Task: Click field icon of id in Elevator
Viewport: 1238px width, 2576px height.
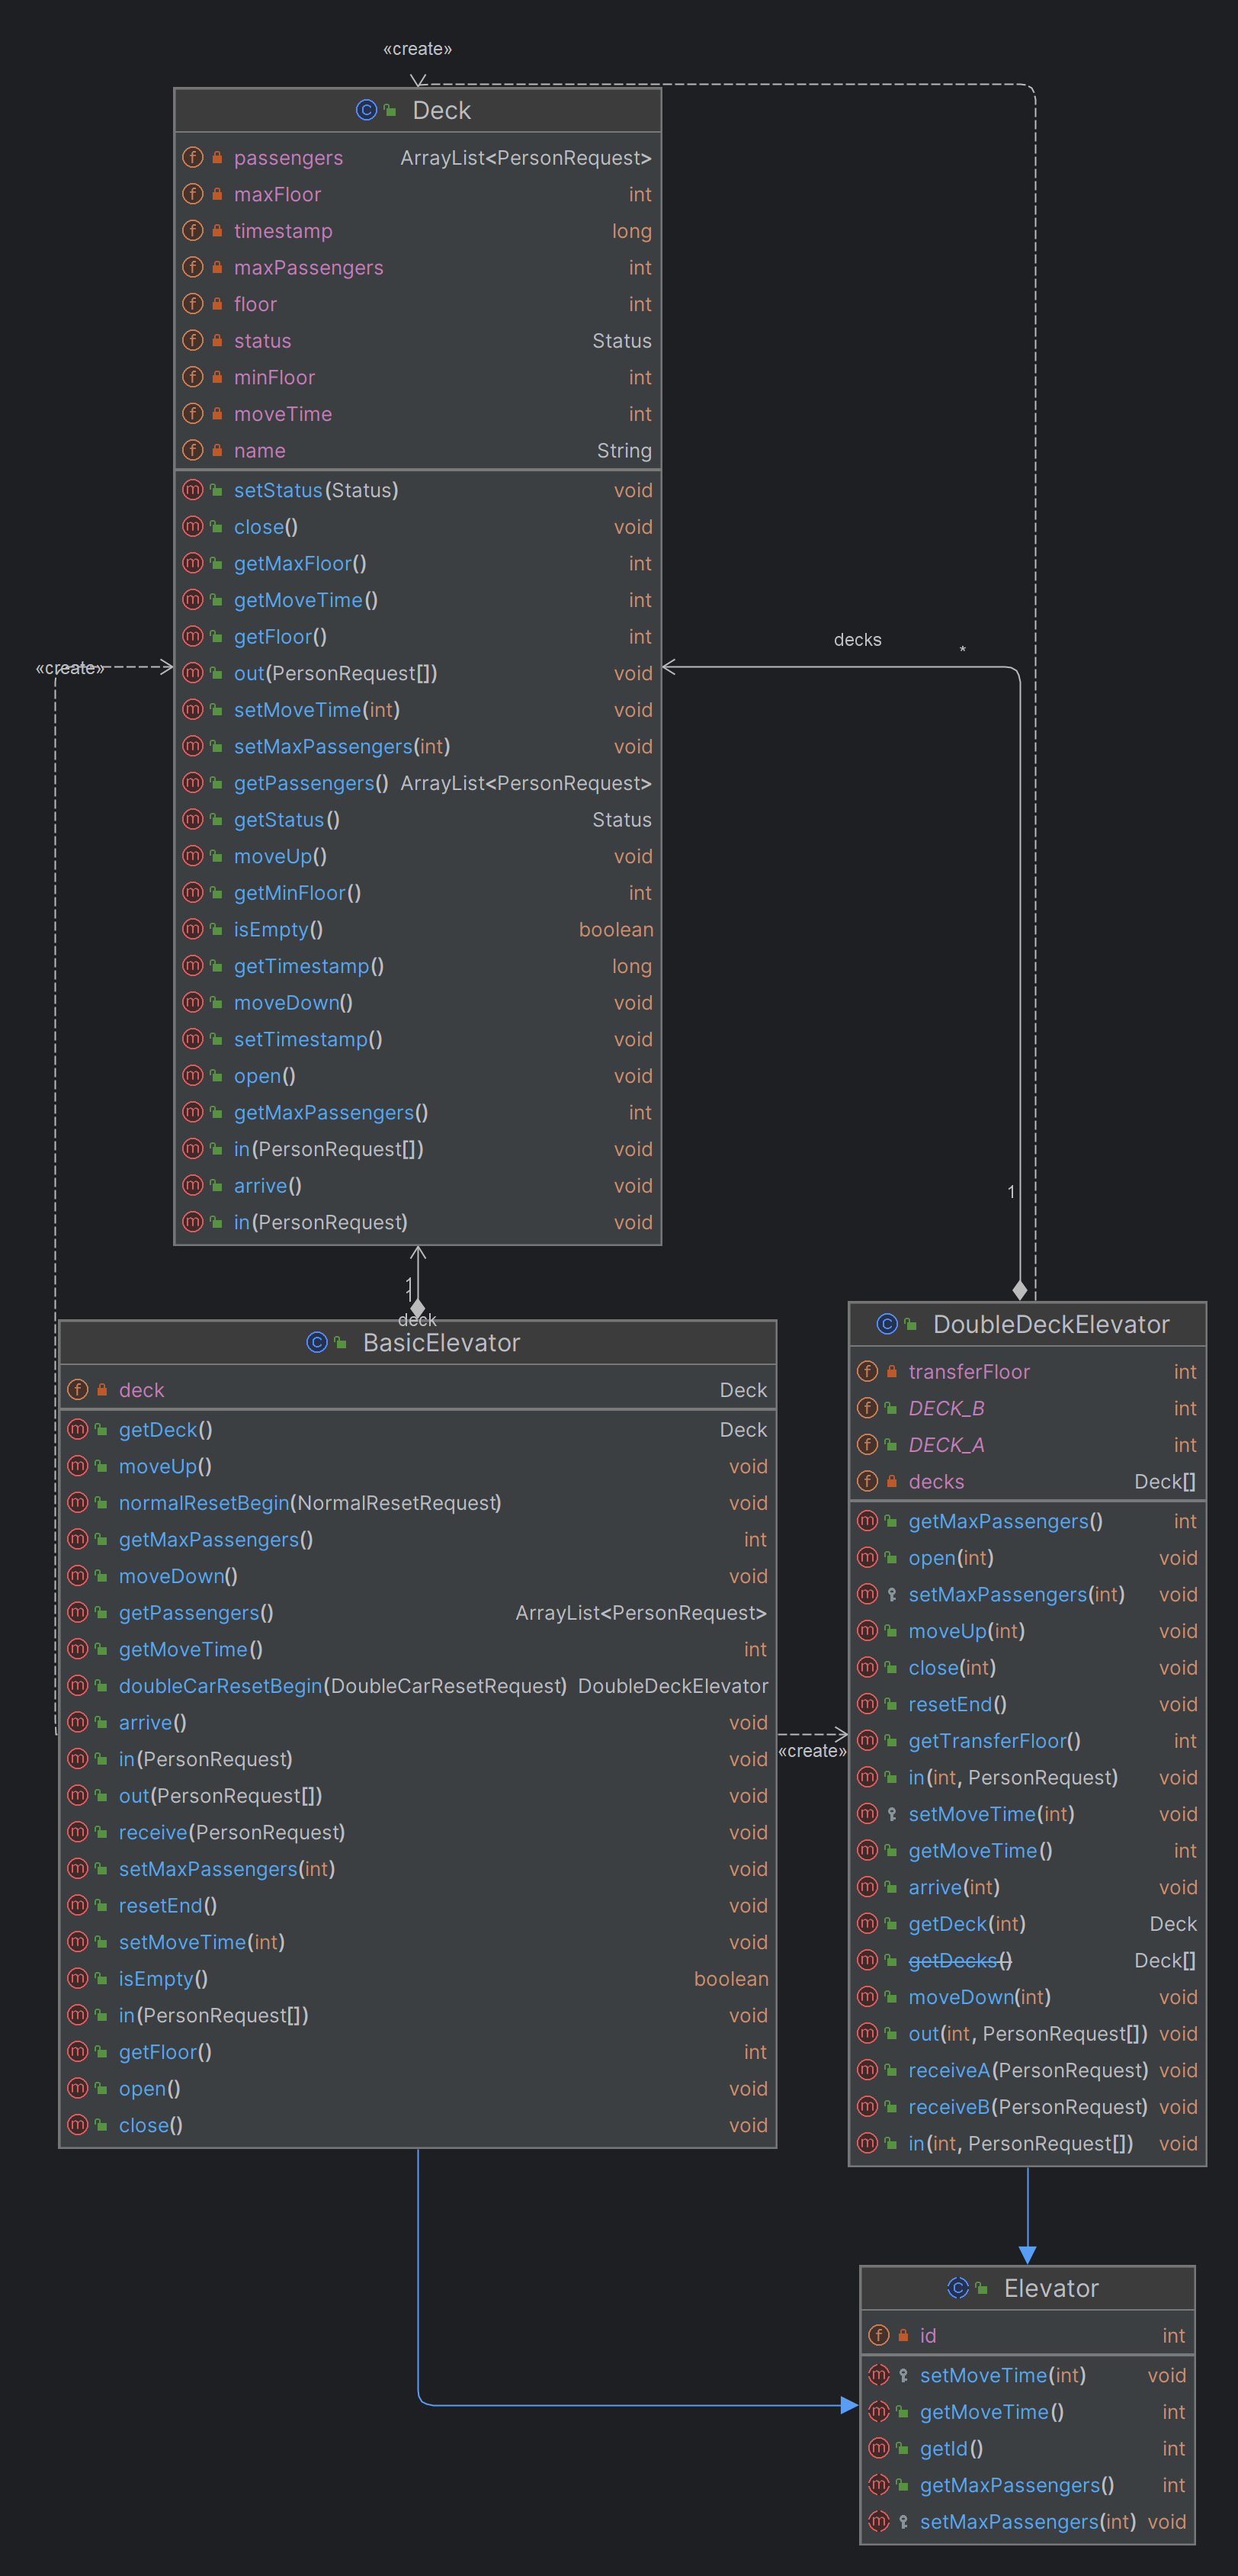Action: [879, 2335]
